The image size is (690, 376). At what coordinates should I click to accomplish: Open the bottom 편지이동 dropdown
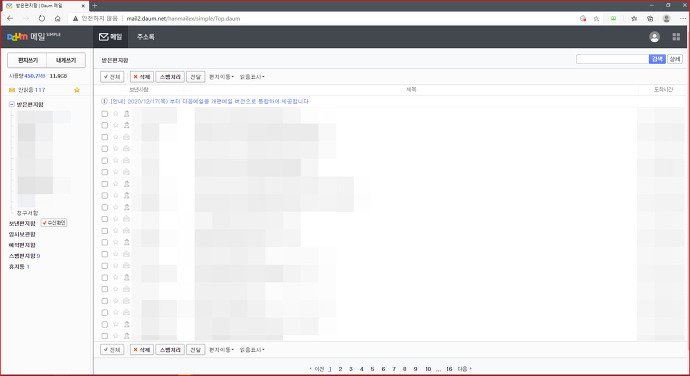click(221, 350)
